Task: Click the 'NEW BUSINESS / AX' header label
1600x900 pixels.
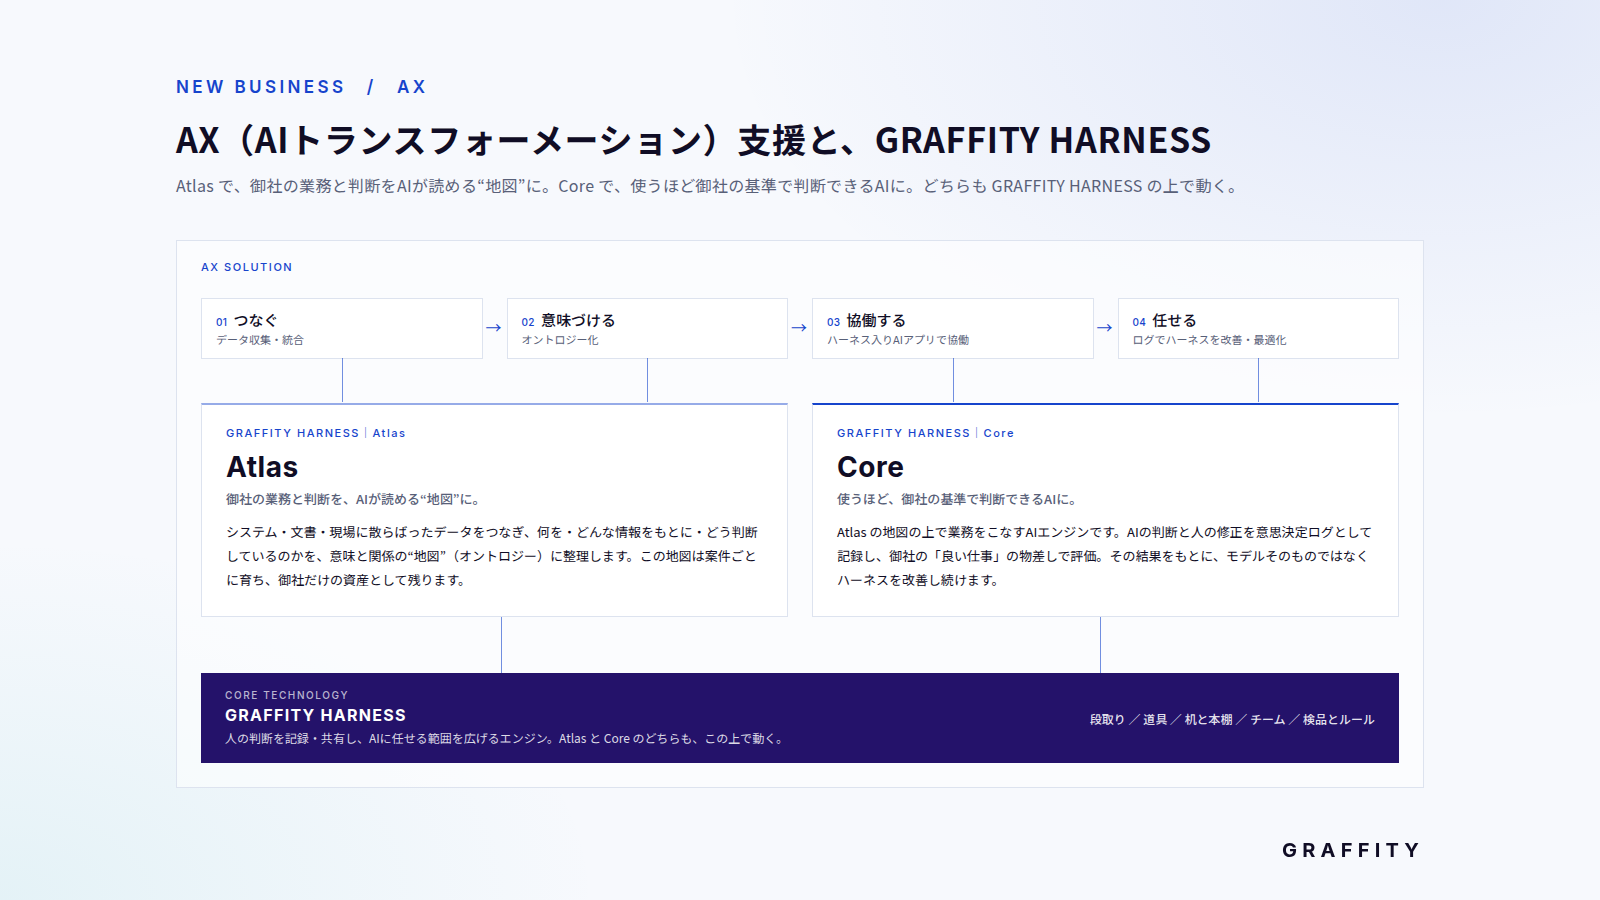Action: coord(301,87)
